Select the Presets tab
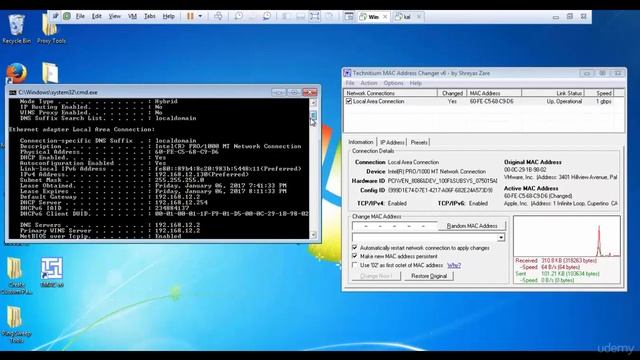 pos(419,142)
